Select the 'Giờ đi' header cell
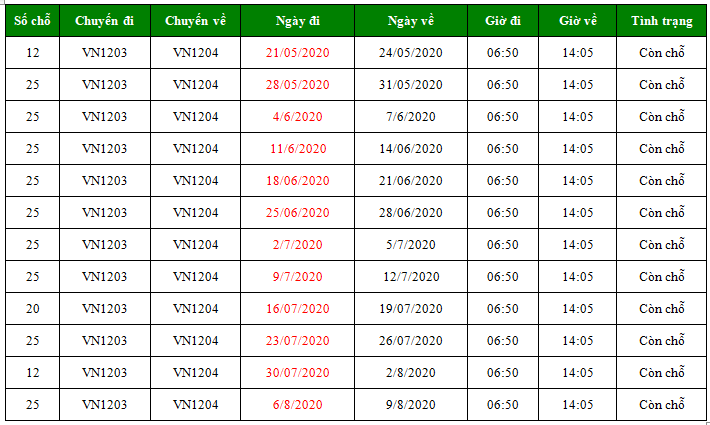The height and width of the screenshot is (425, 710). click(502, 21)
